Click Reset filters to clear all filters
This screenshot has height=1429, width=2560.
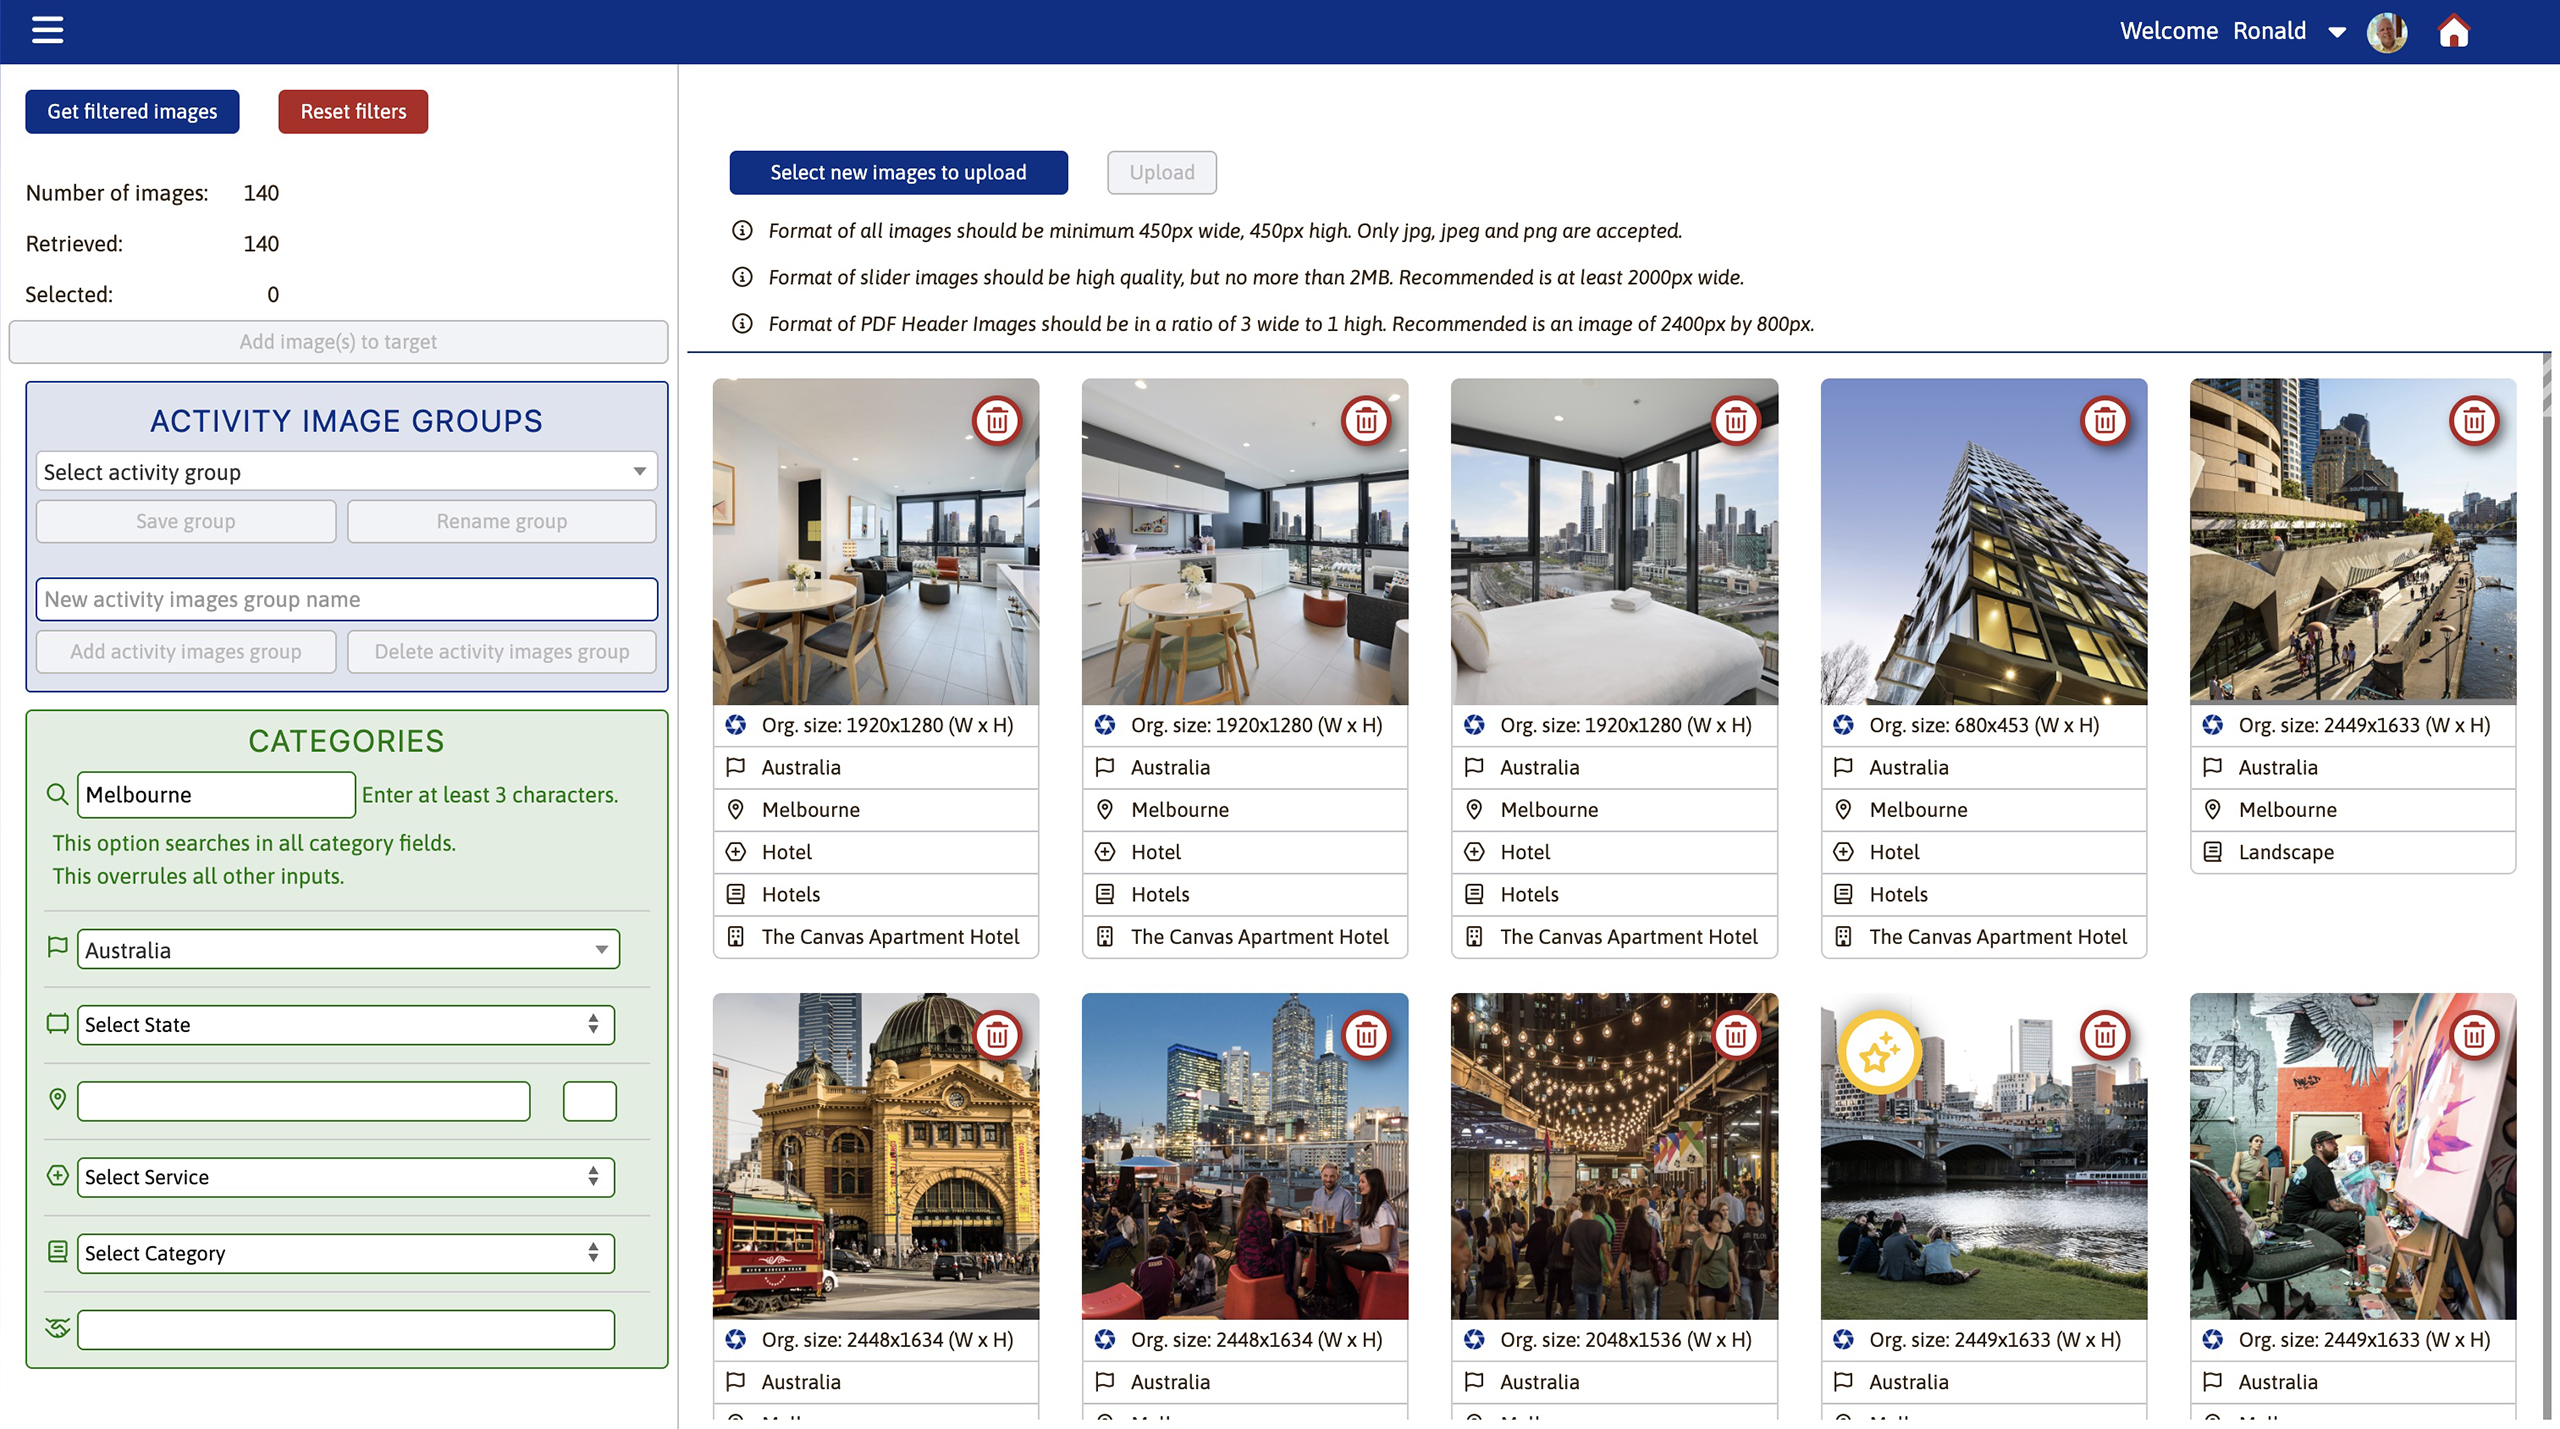[x=352, y=111]
